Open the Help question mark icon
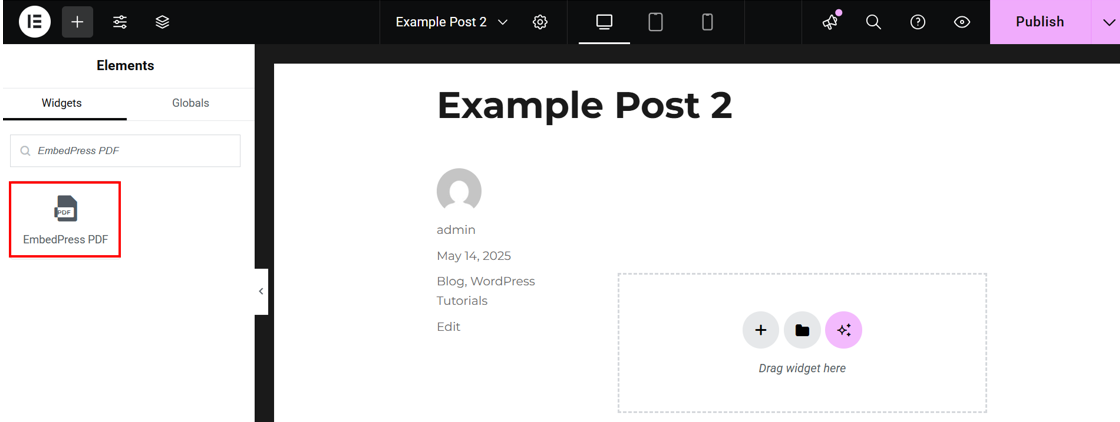 pos(917,22)
